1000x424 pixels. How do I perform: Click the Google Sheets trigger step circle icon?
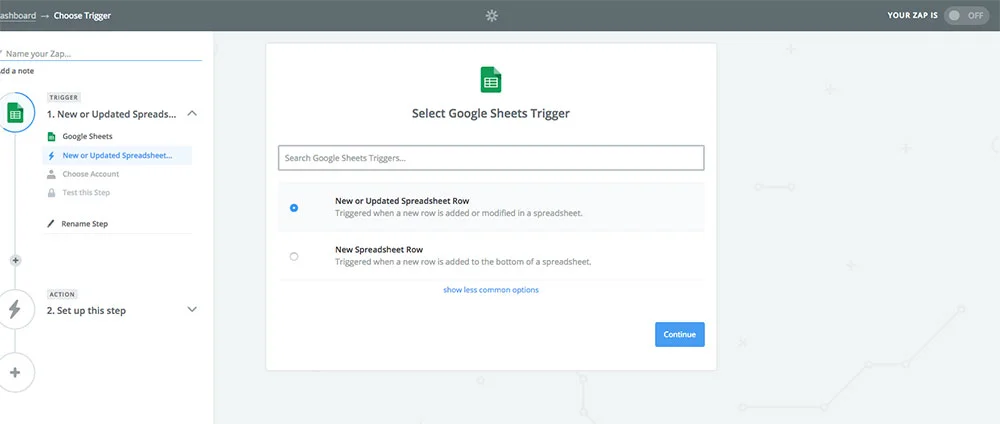pos(15,113)
